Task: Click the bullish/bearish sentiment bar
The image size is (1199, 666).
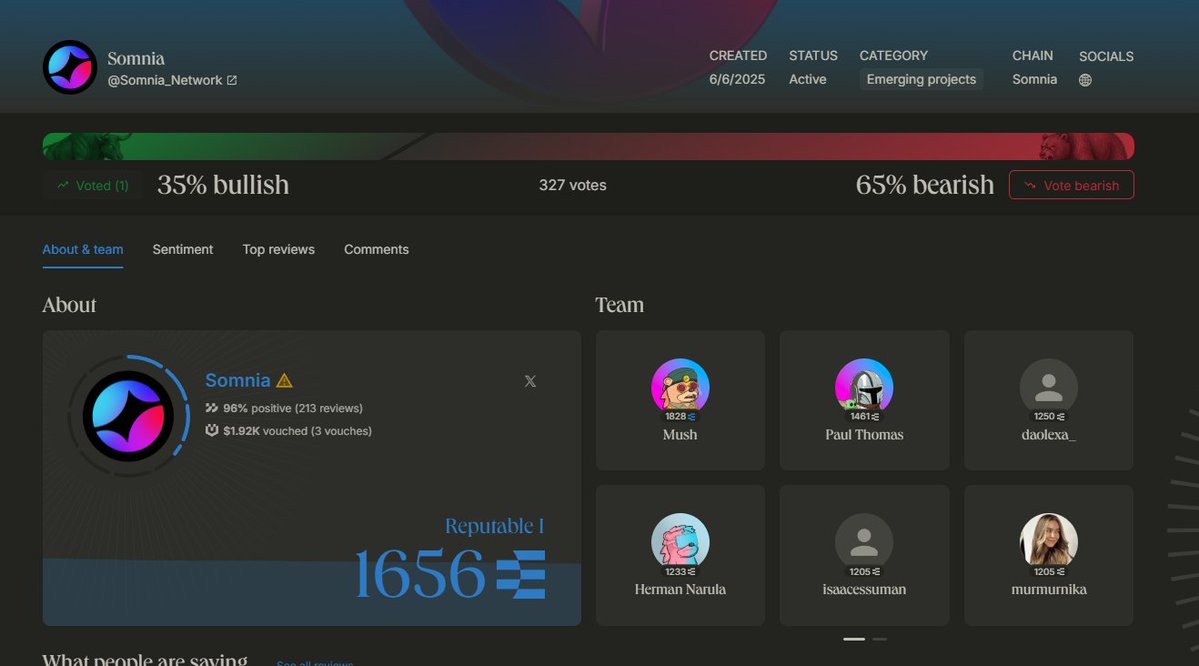Action: tap(588, 146)
